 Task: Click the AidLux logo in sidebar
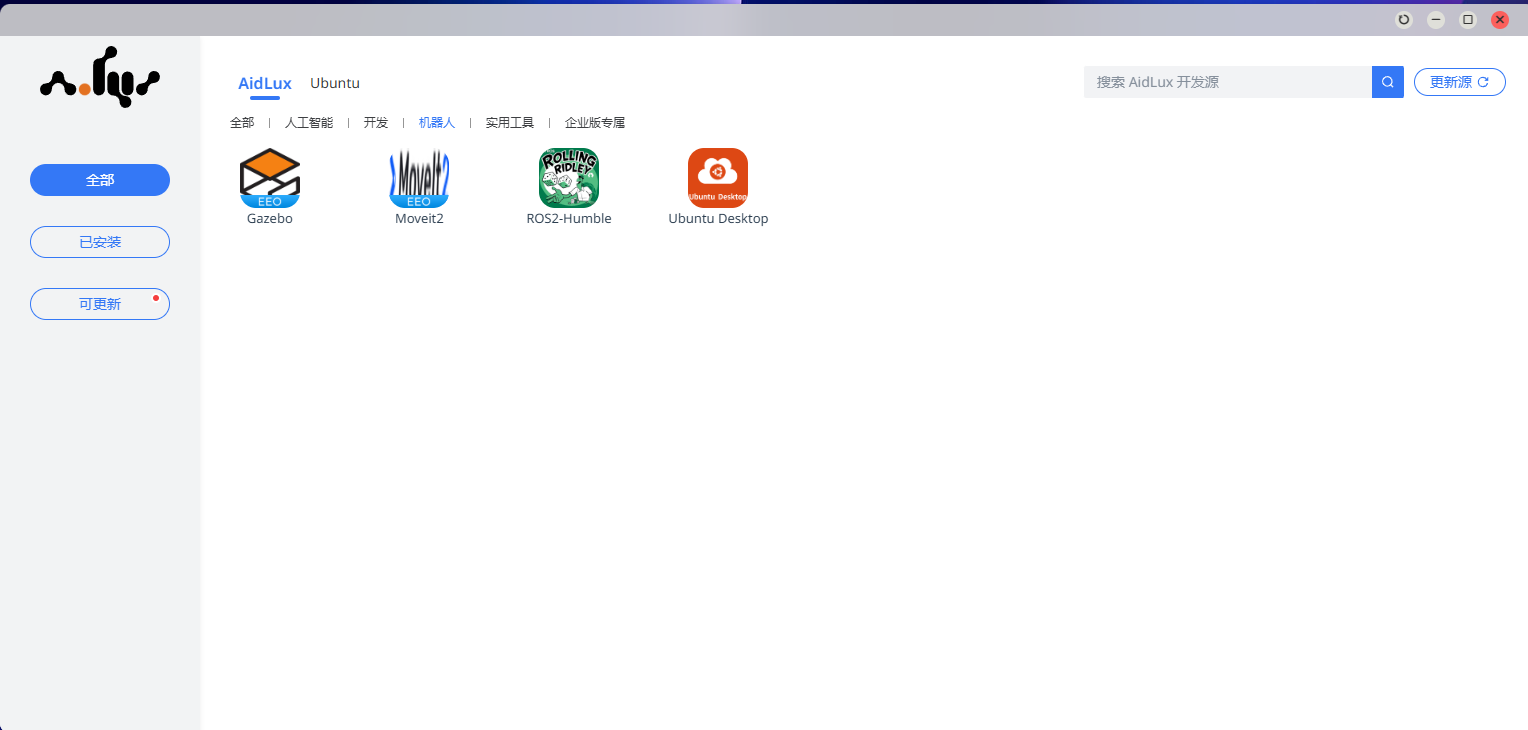coord(100,77)
